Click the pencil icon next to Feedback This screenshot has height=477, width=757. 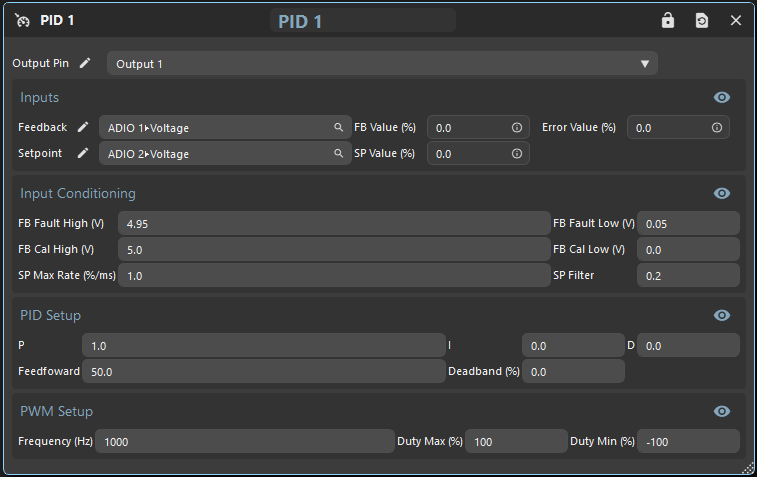(83, 127)
